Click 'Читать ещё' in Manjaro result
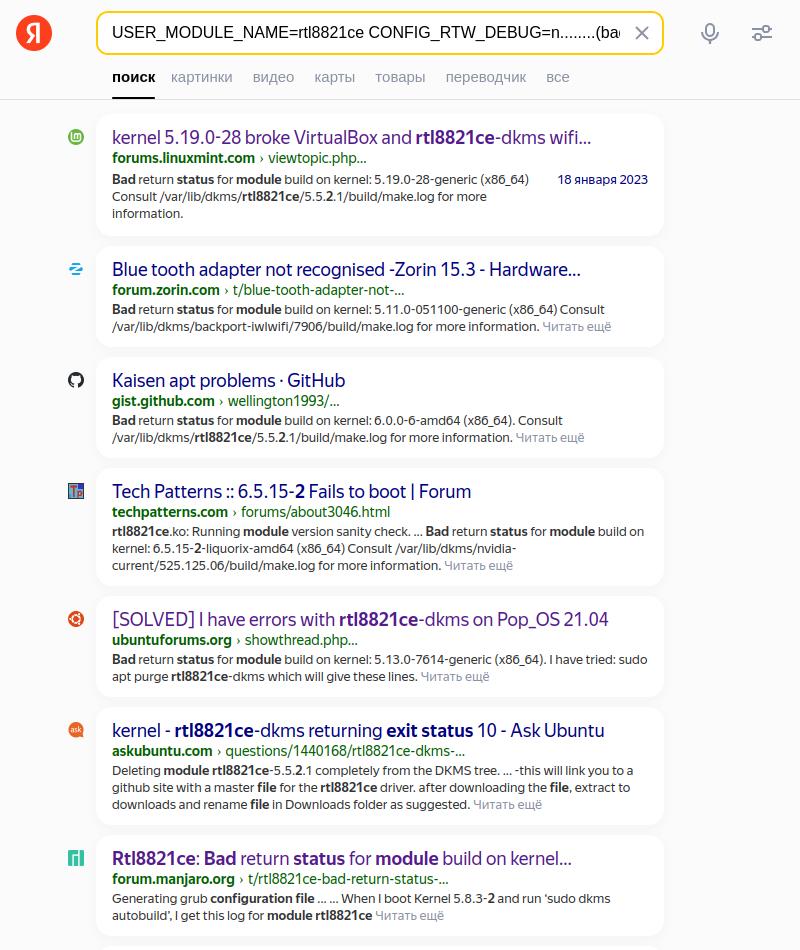Viewport: 800px width, 950px height. (x=409, y=915)
